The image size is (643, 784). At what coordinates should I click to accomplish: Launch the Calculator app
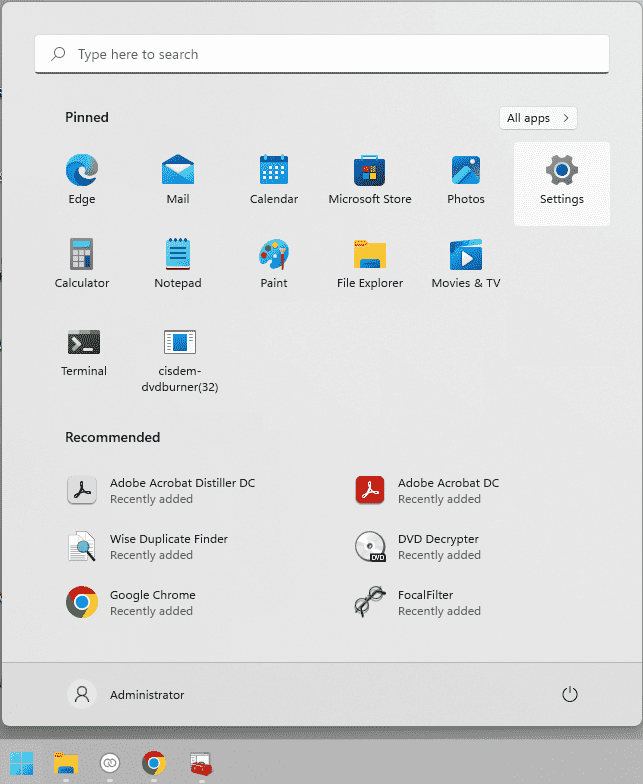[82, 264]
